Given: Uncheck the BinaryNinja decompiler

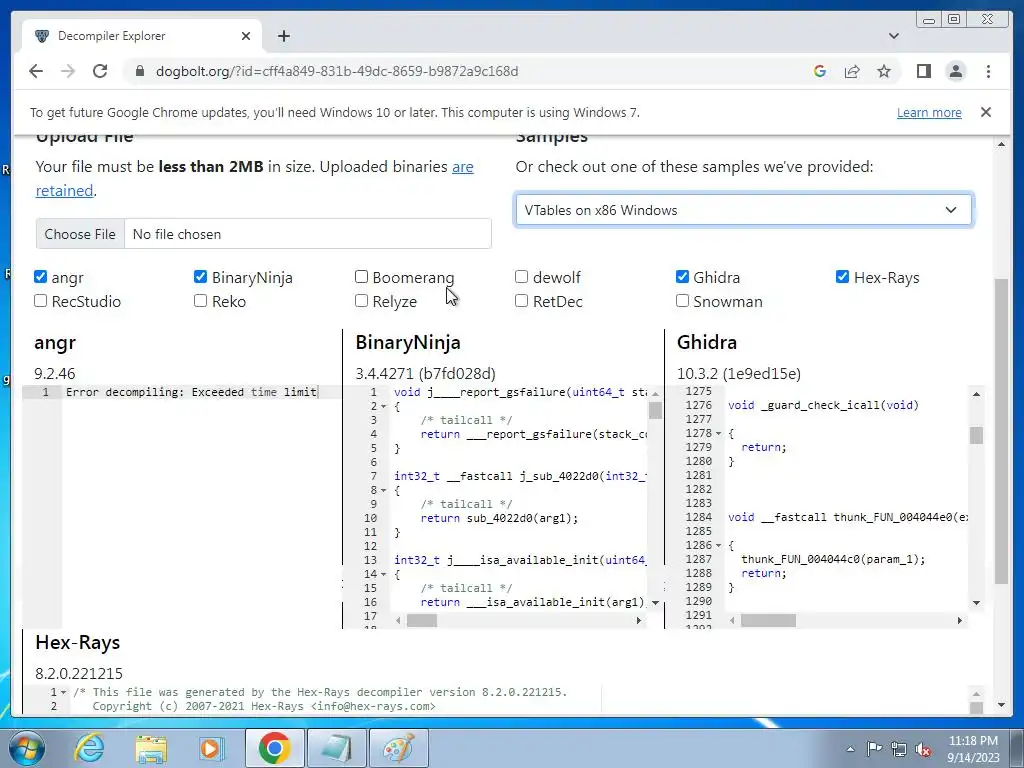Looking at the screenshot, I should pos(200,277).
